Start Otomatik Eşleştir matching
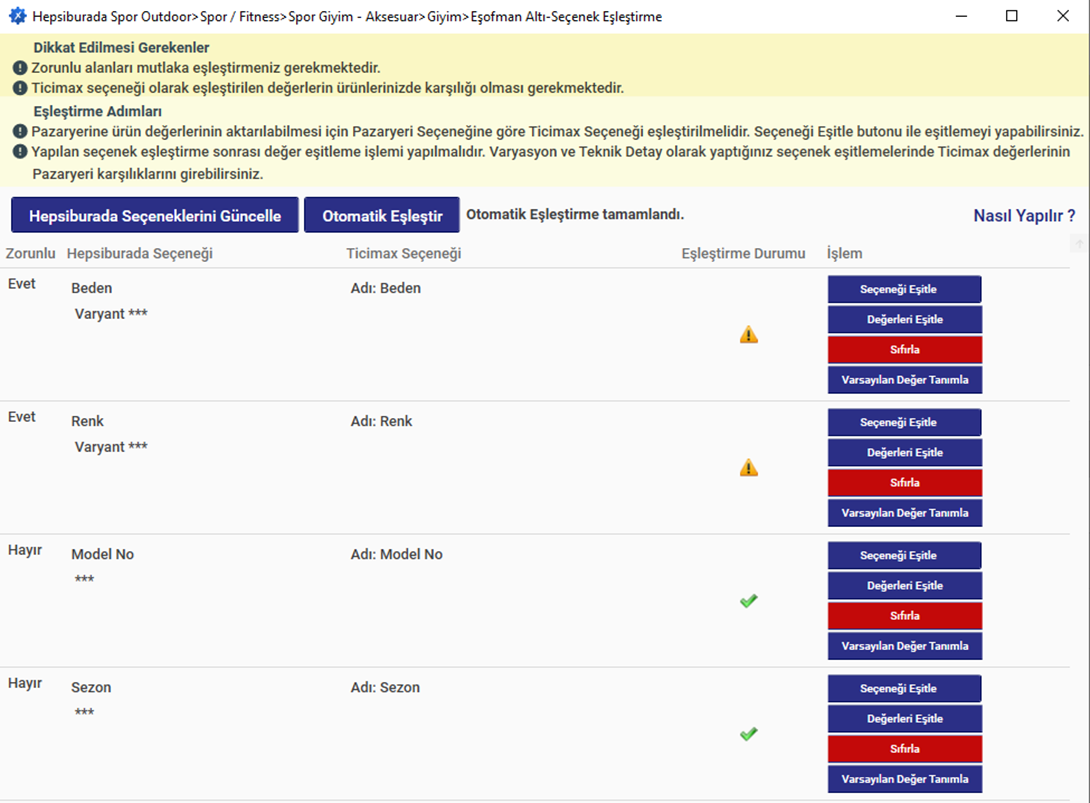Viewport: 1090px width, 803px height. pyautogui.click(x=382, y=216)
